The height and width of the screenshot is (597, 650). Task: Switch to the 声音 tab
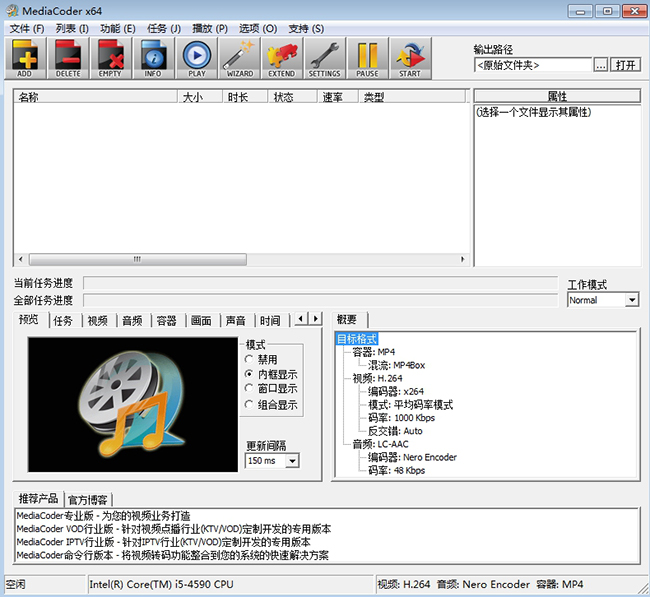point(235,320)
